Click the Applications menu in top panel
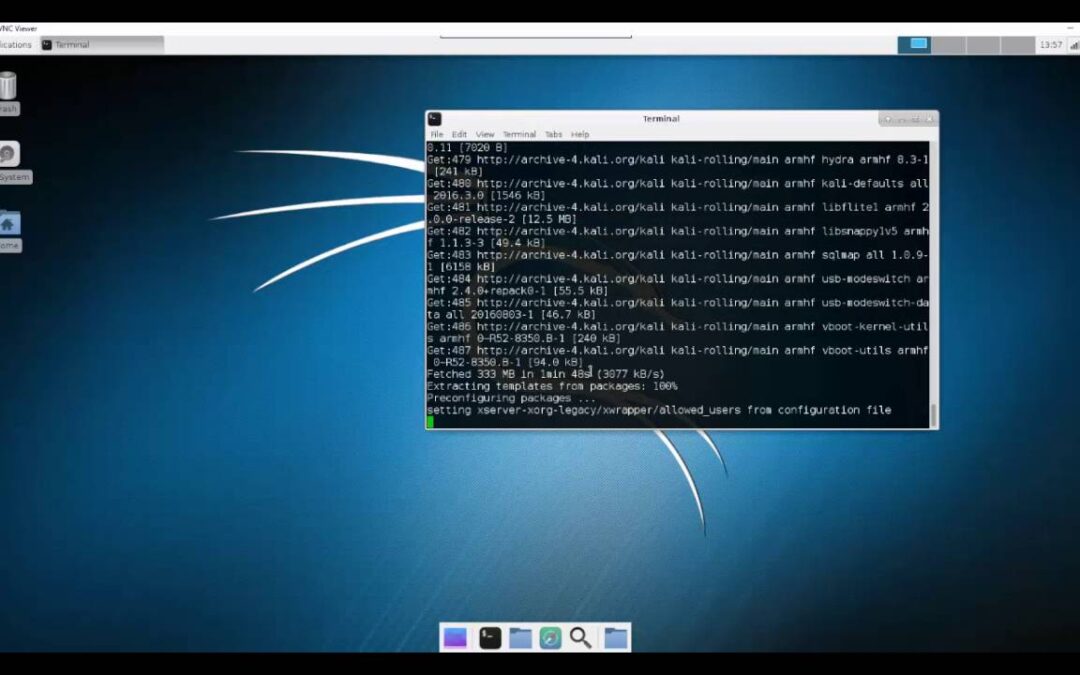This screenshot has width=1080, height=675. (x=15, y=45)
